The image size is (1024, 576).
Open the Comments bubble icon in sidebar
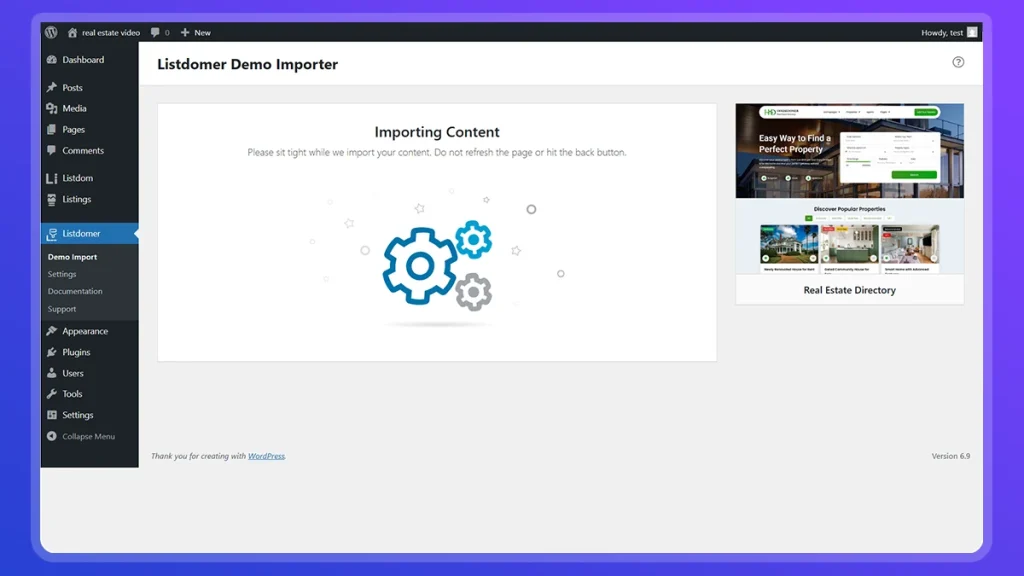click(53, 150)
